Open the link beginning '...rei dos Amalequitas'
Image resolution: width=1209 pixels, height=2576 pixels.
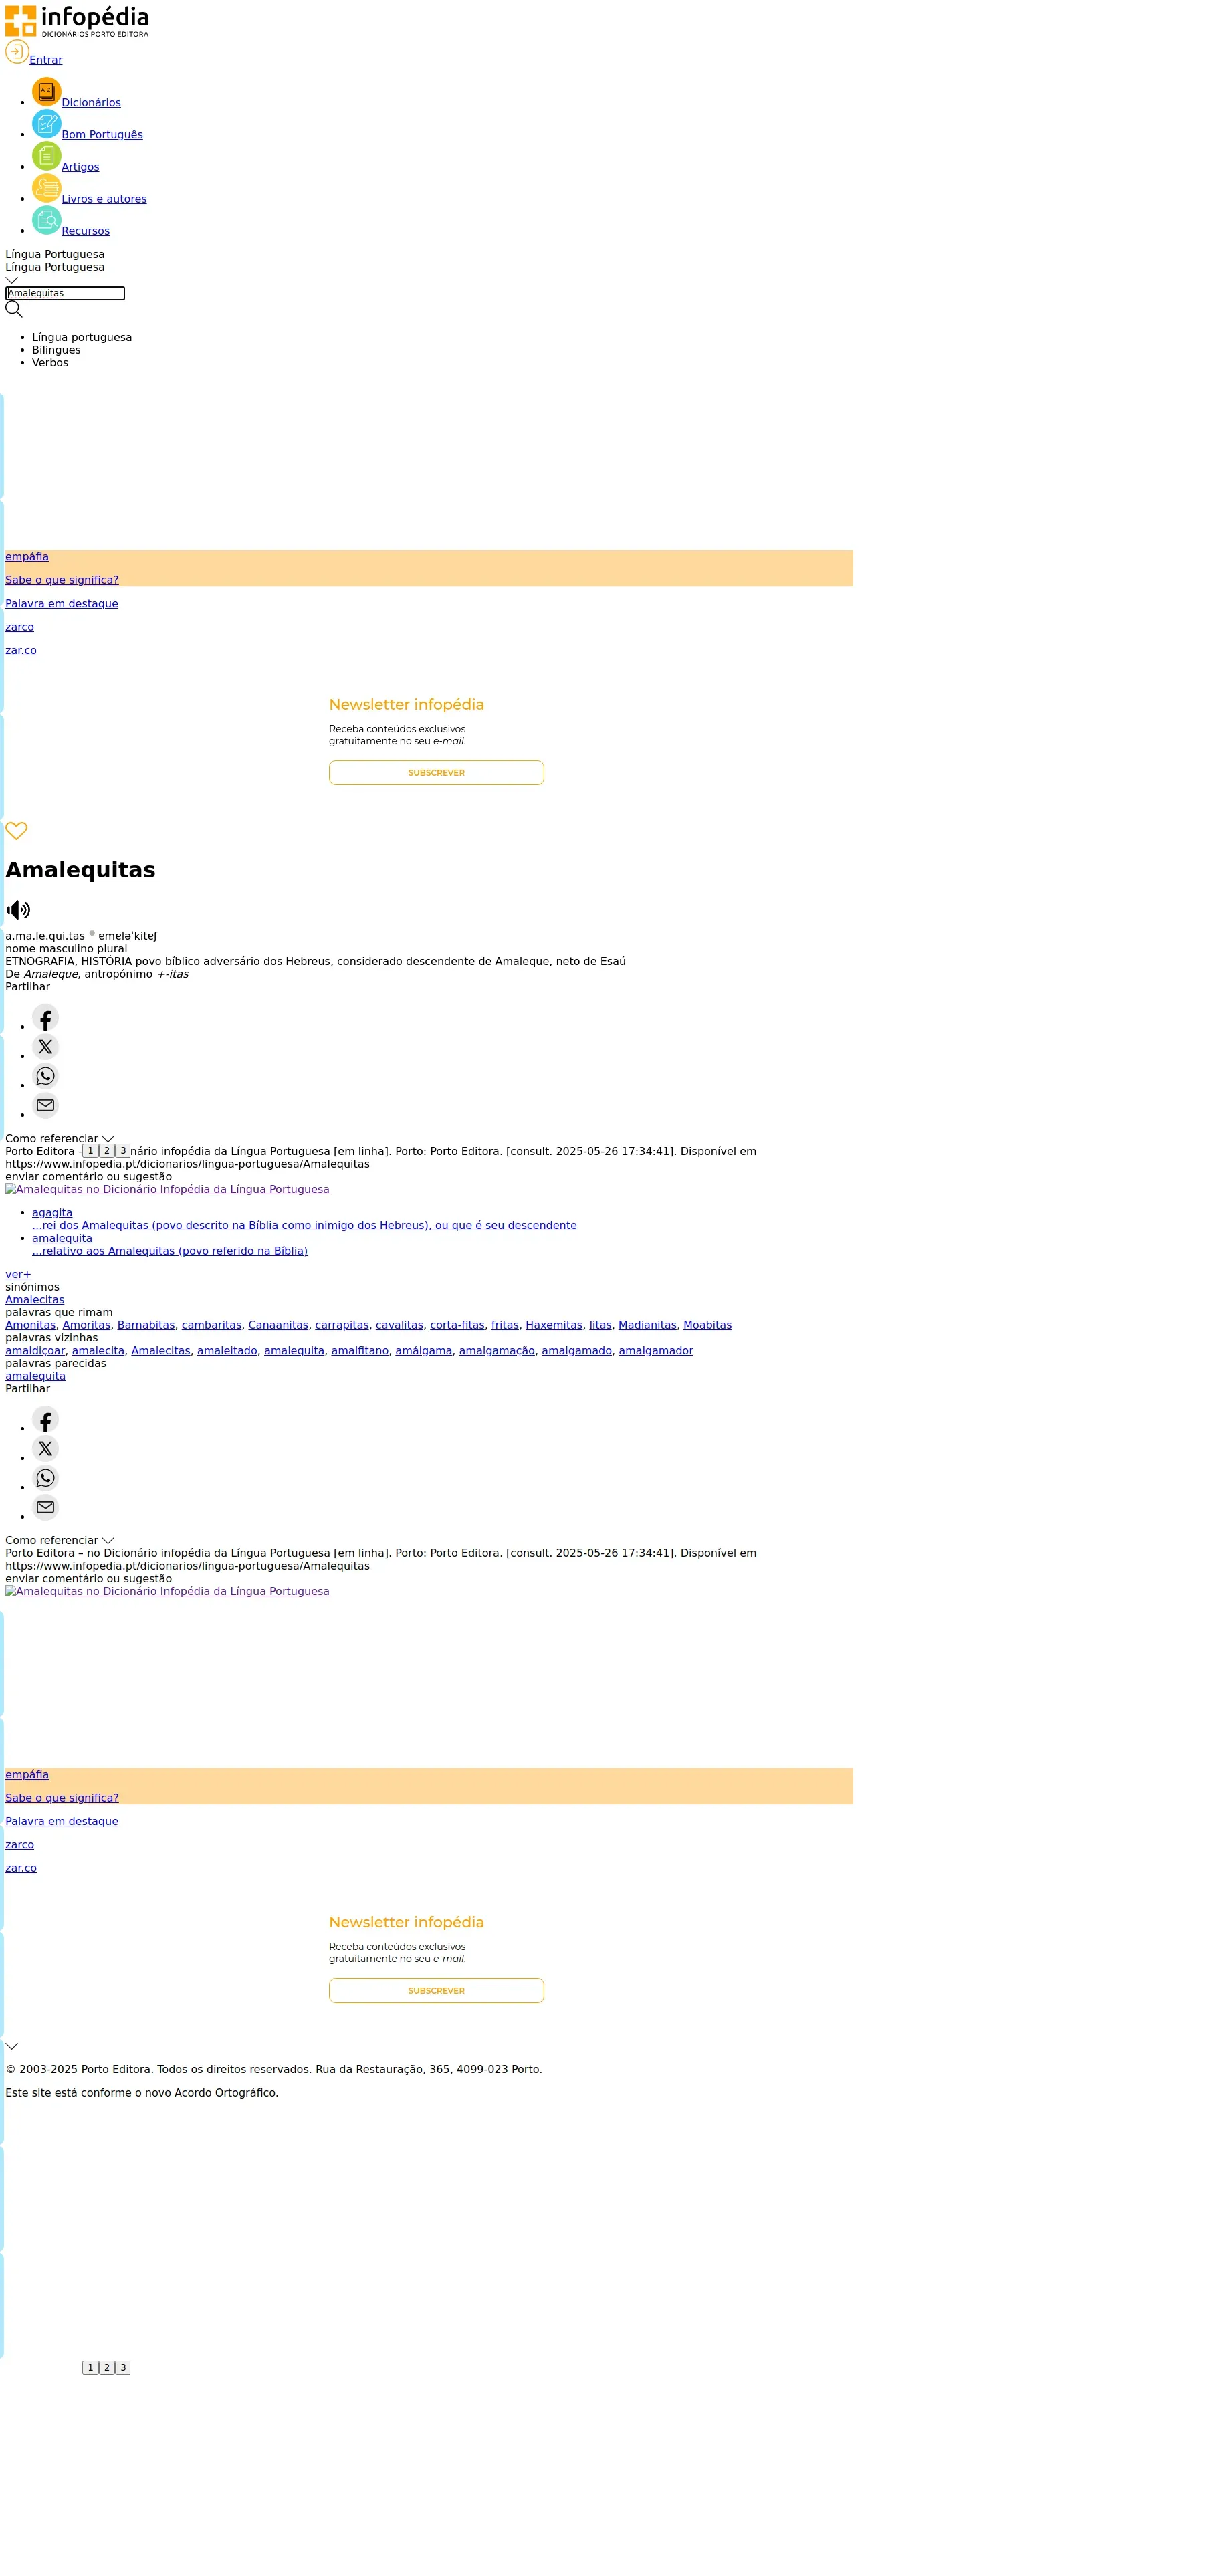[304, 1226]
